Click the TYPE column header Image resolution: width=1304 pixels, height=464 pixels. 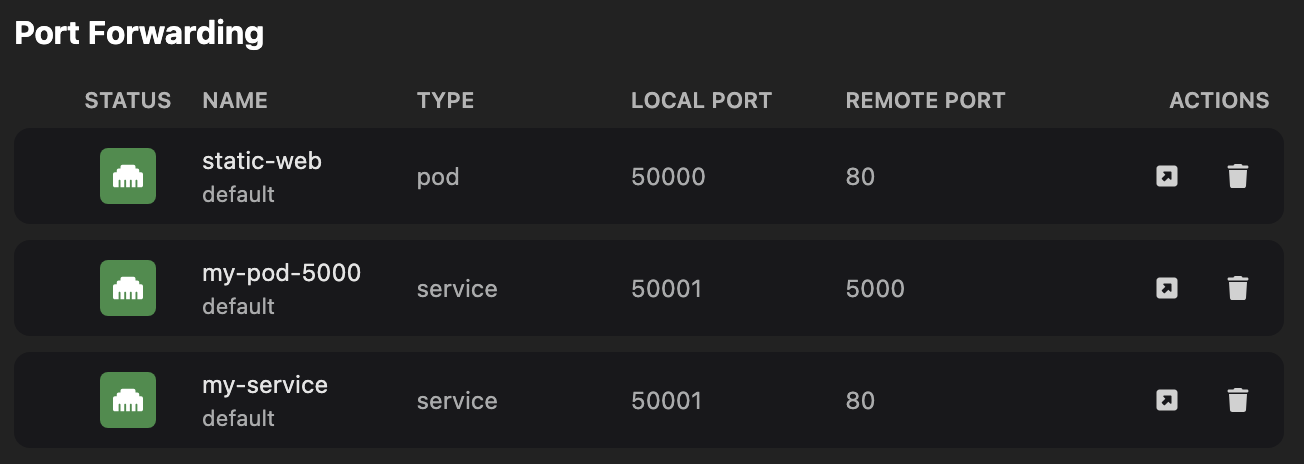[445, 100]
